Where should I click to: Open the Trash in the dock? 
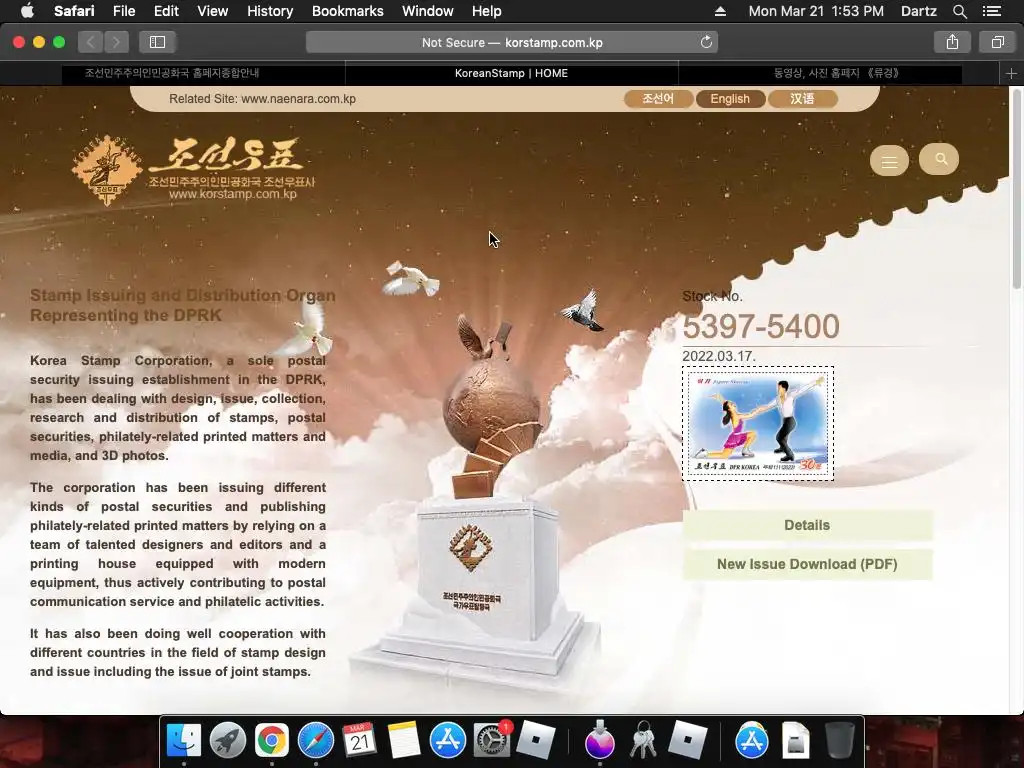pyautogui.click(x=839, y=741)
